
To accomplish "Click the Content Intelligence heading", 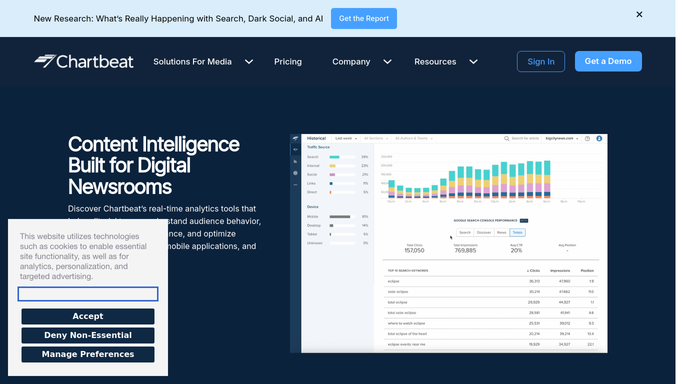I will tap(154, 165).
